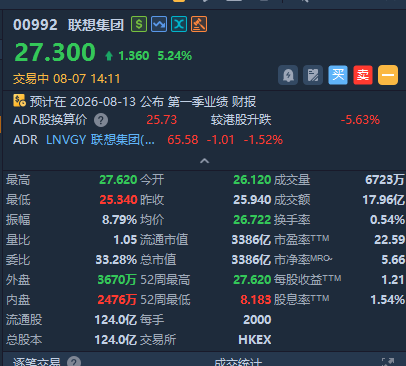The height and width of the screenshot is (366, 406).
Task: Collapse the ADR section with the up chevron
Action: [x=204, y=161]
